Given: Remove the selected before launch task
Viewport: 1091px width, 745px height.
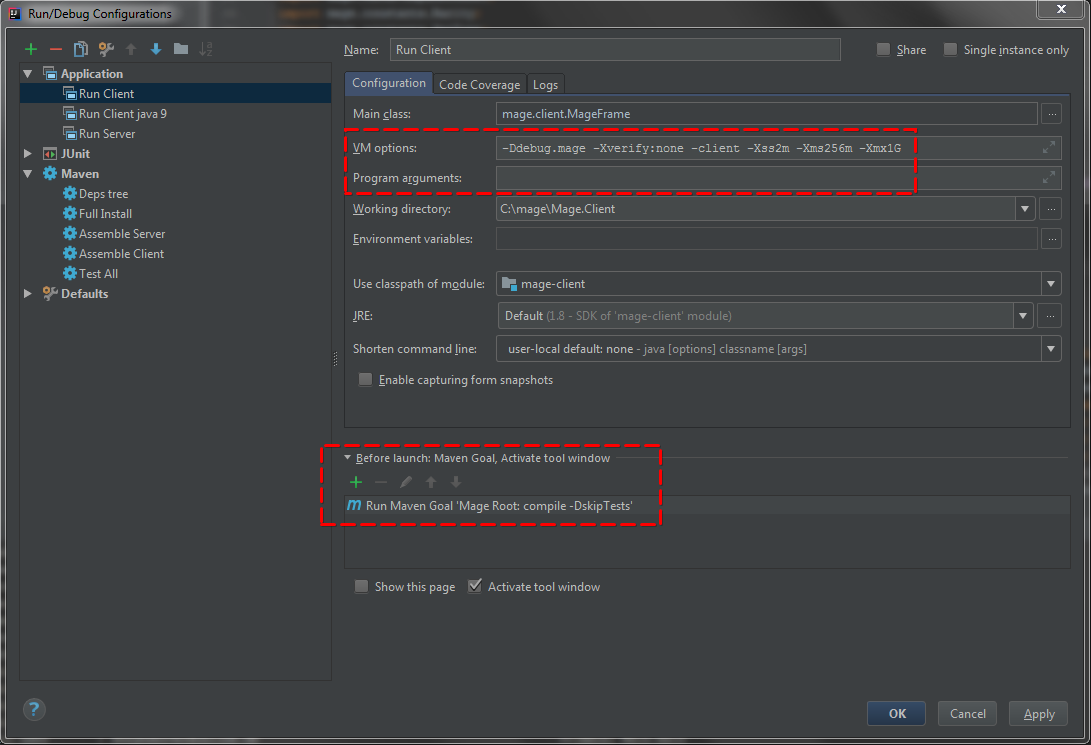Looking at the screenshot, I should click(x=381, y=482).
